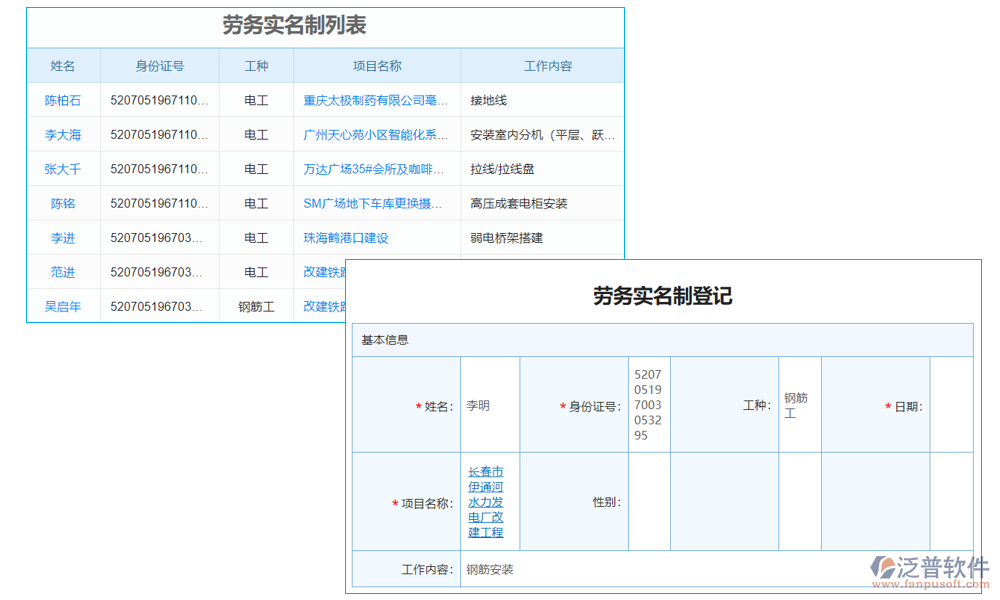Open worker record for 张大千

63,169
